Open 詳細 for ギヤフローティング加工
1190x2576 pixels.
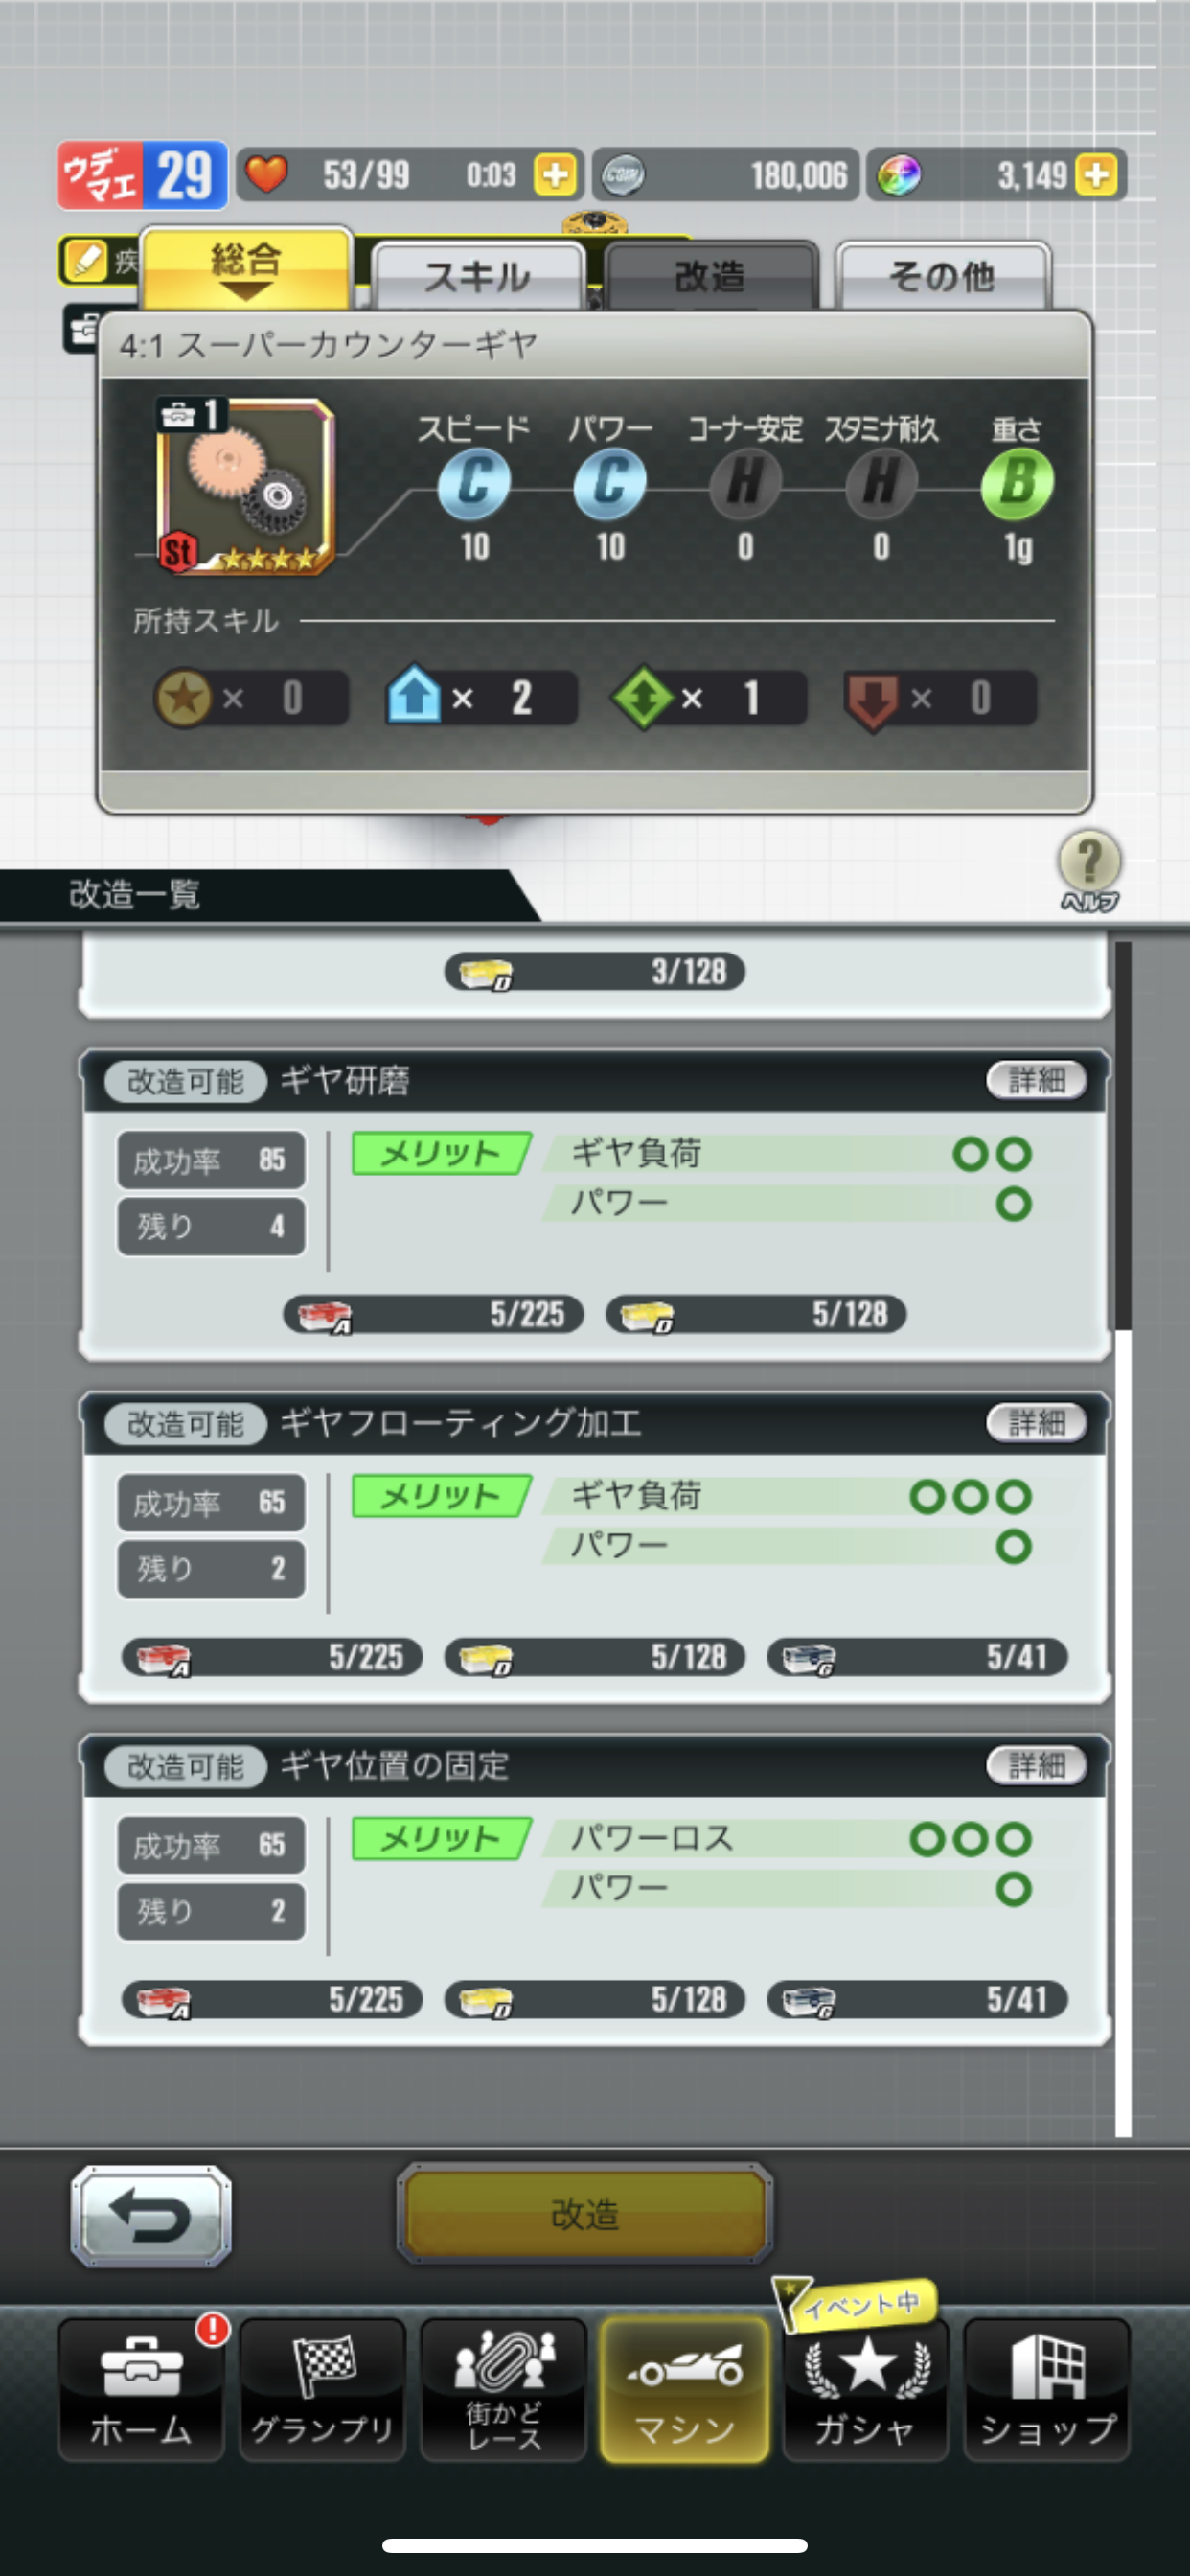(x=1036, y=1422)
